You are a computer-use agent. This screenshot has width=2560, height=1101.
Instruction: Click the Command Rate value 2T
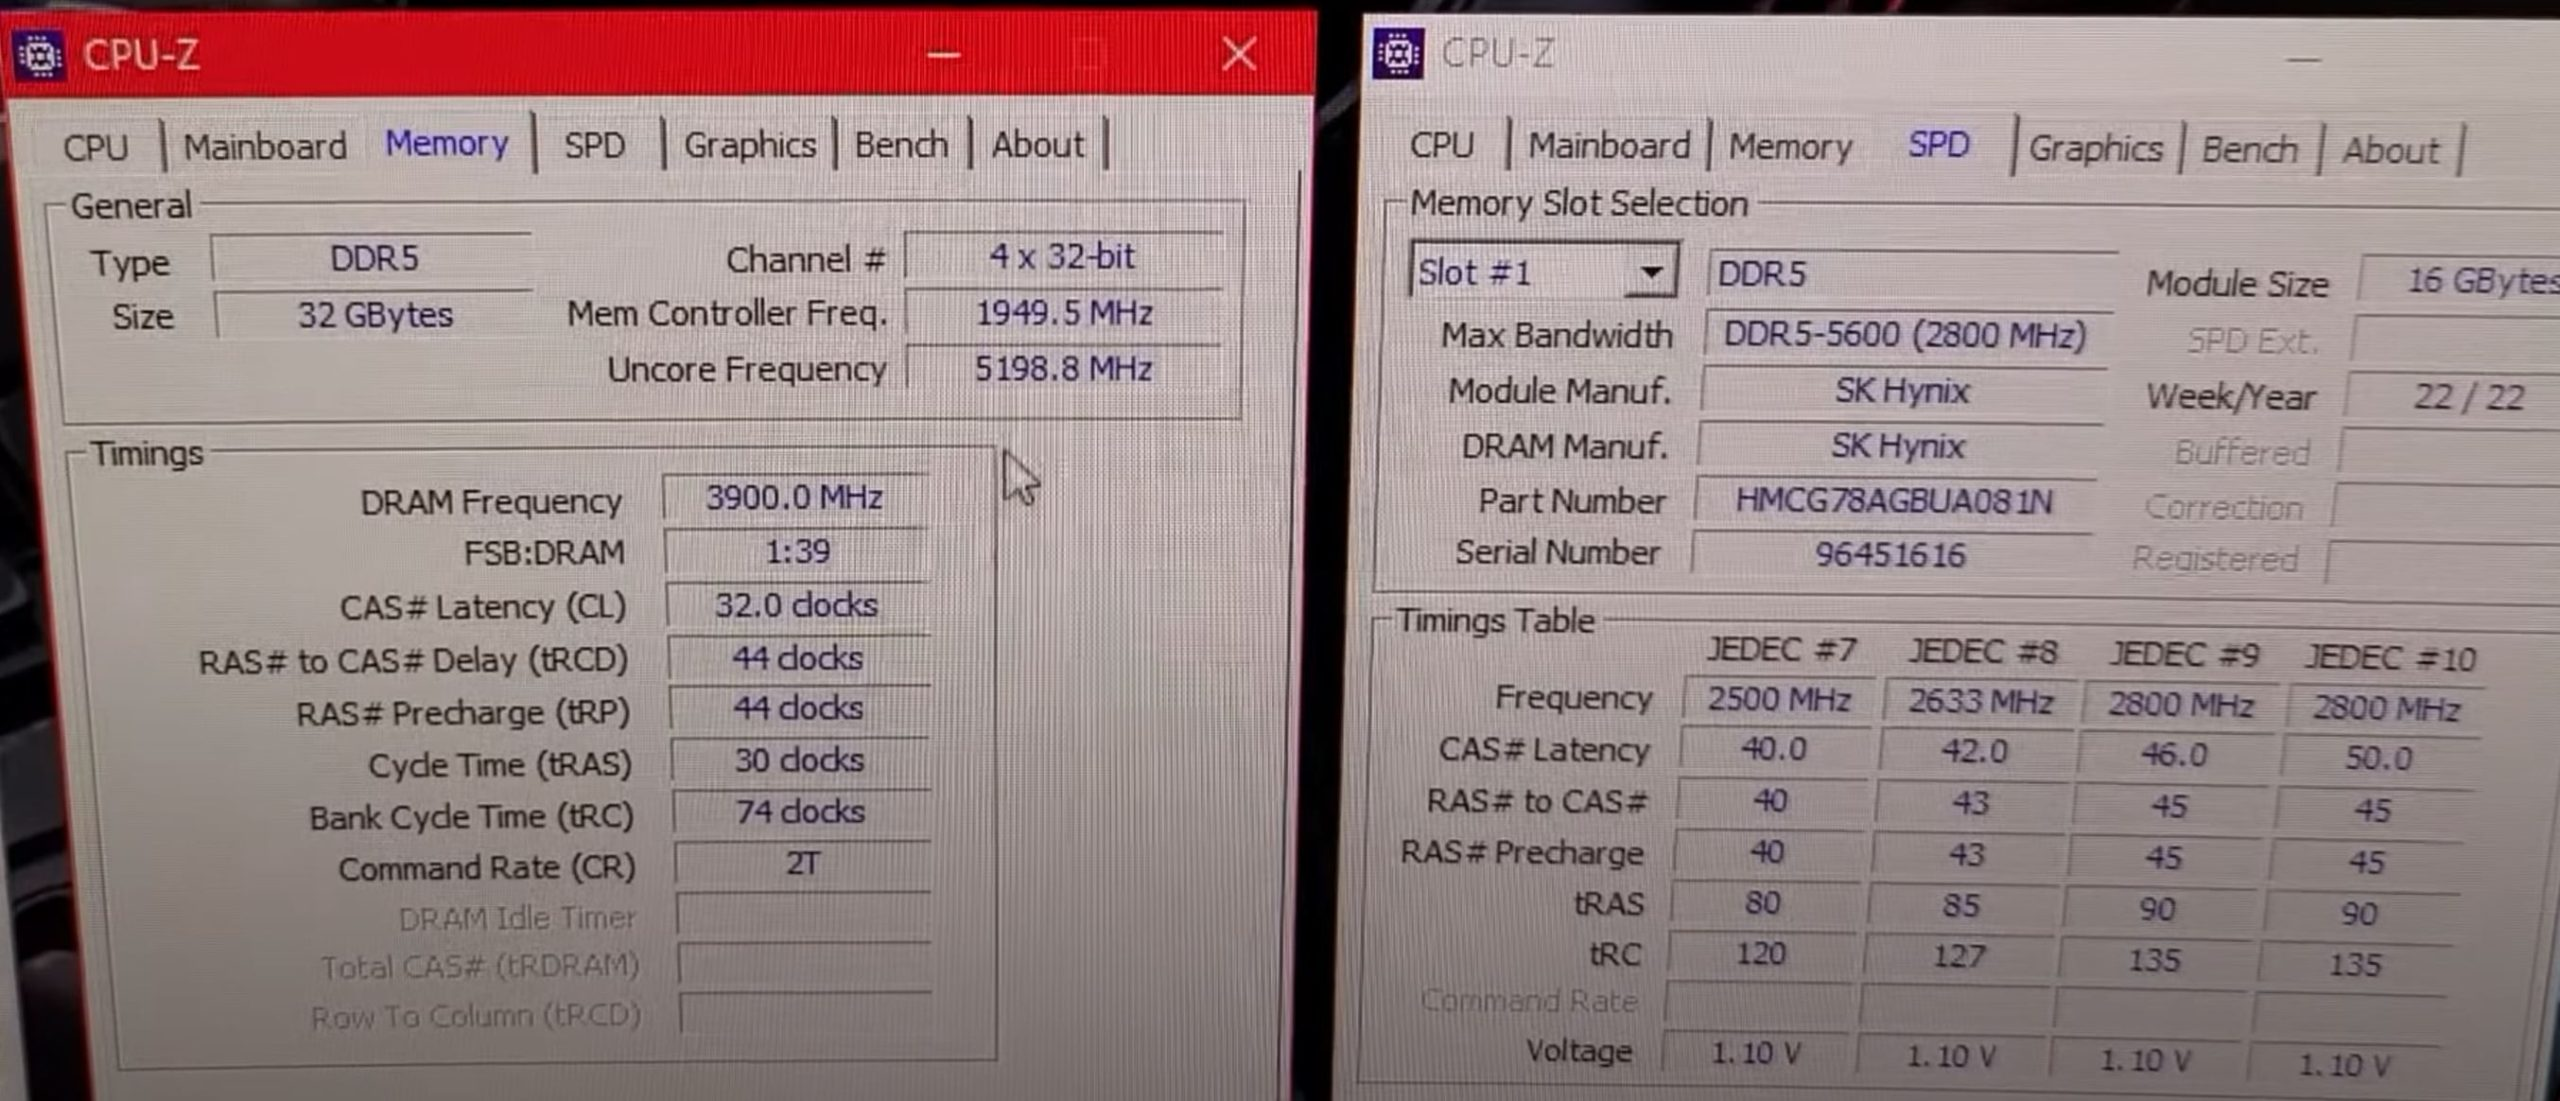pos(803,863)
